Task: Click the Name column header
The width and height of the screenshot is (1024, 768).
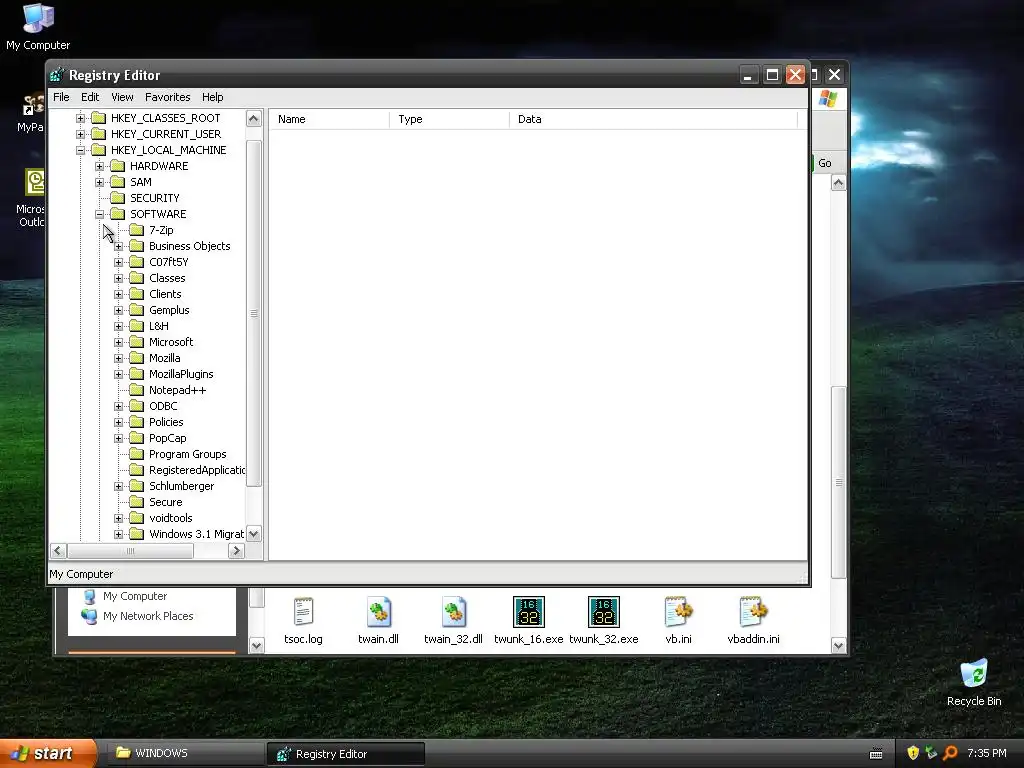Action: point(330,119)
